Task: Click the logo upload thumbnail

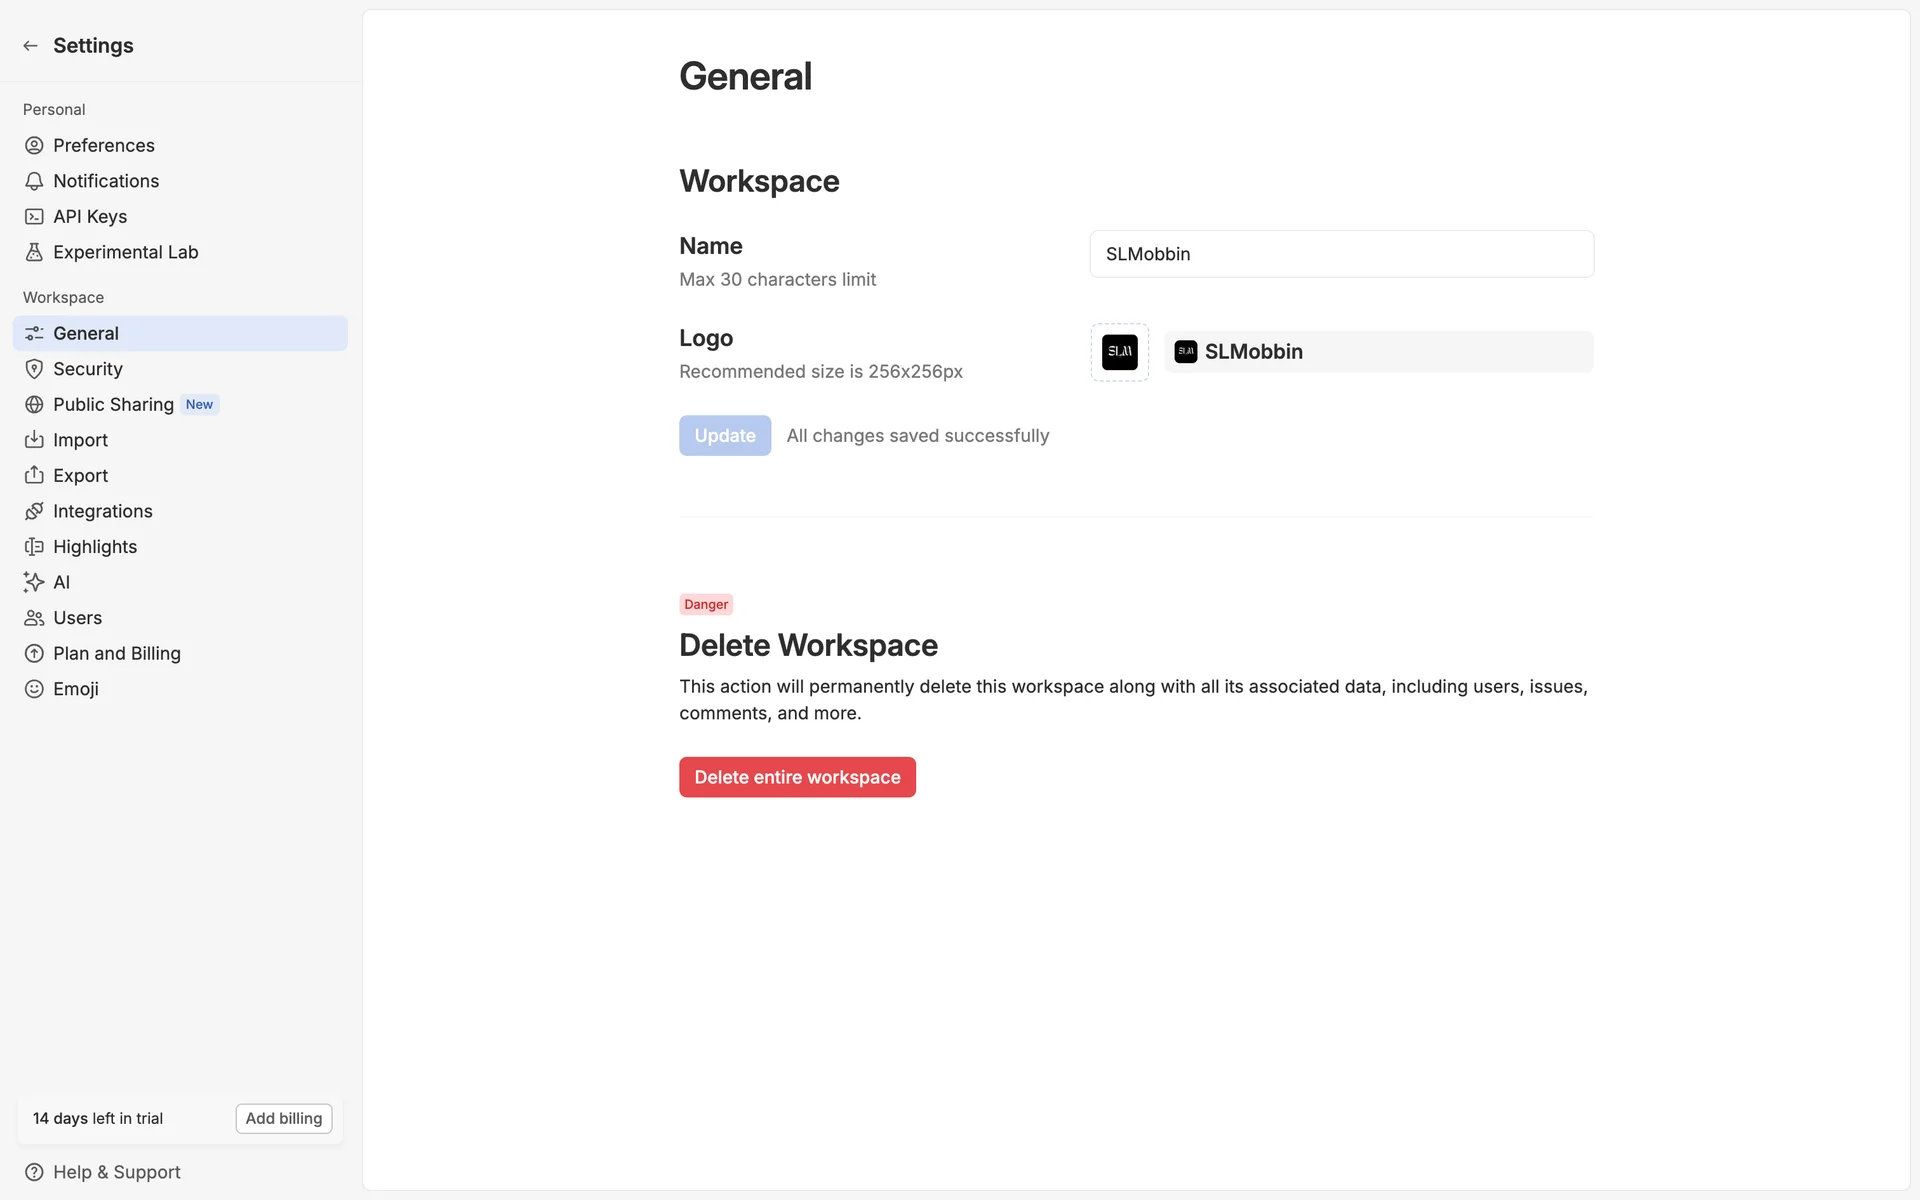Action: 1119,352
